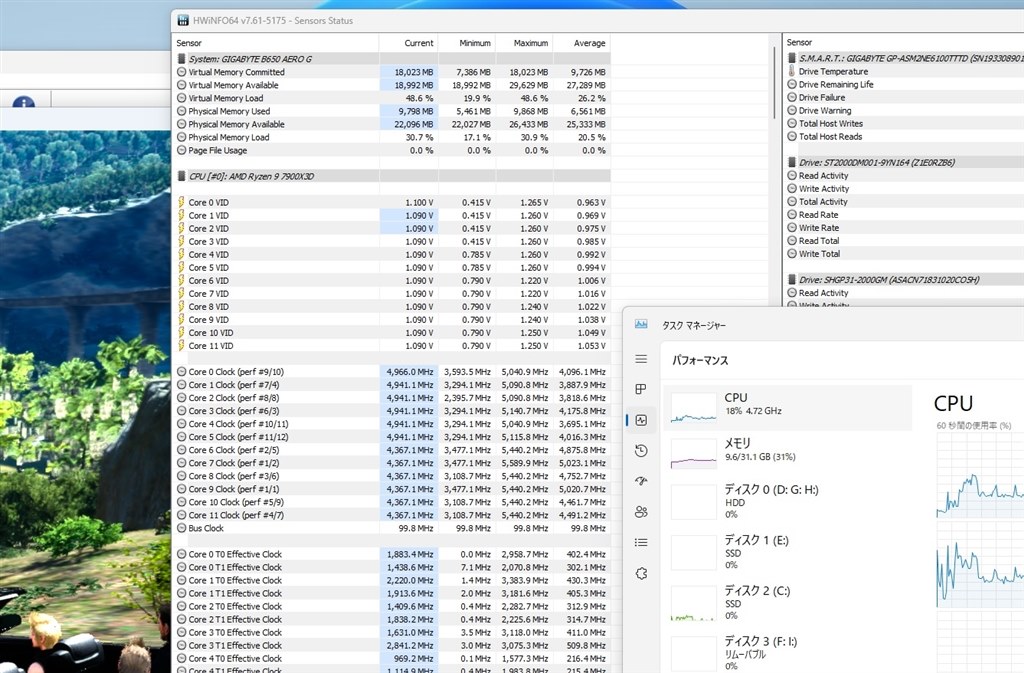Click chip icon beside CPU [#0]: AMD Ryzen 9 7900X3D
This screenshot has height=673, width=1024.
coord(182,176)
